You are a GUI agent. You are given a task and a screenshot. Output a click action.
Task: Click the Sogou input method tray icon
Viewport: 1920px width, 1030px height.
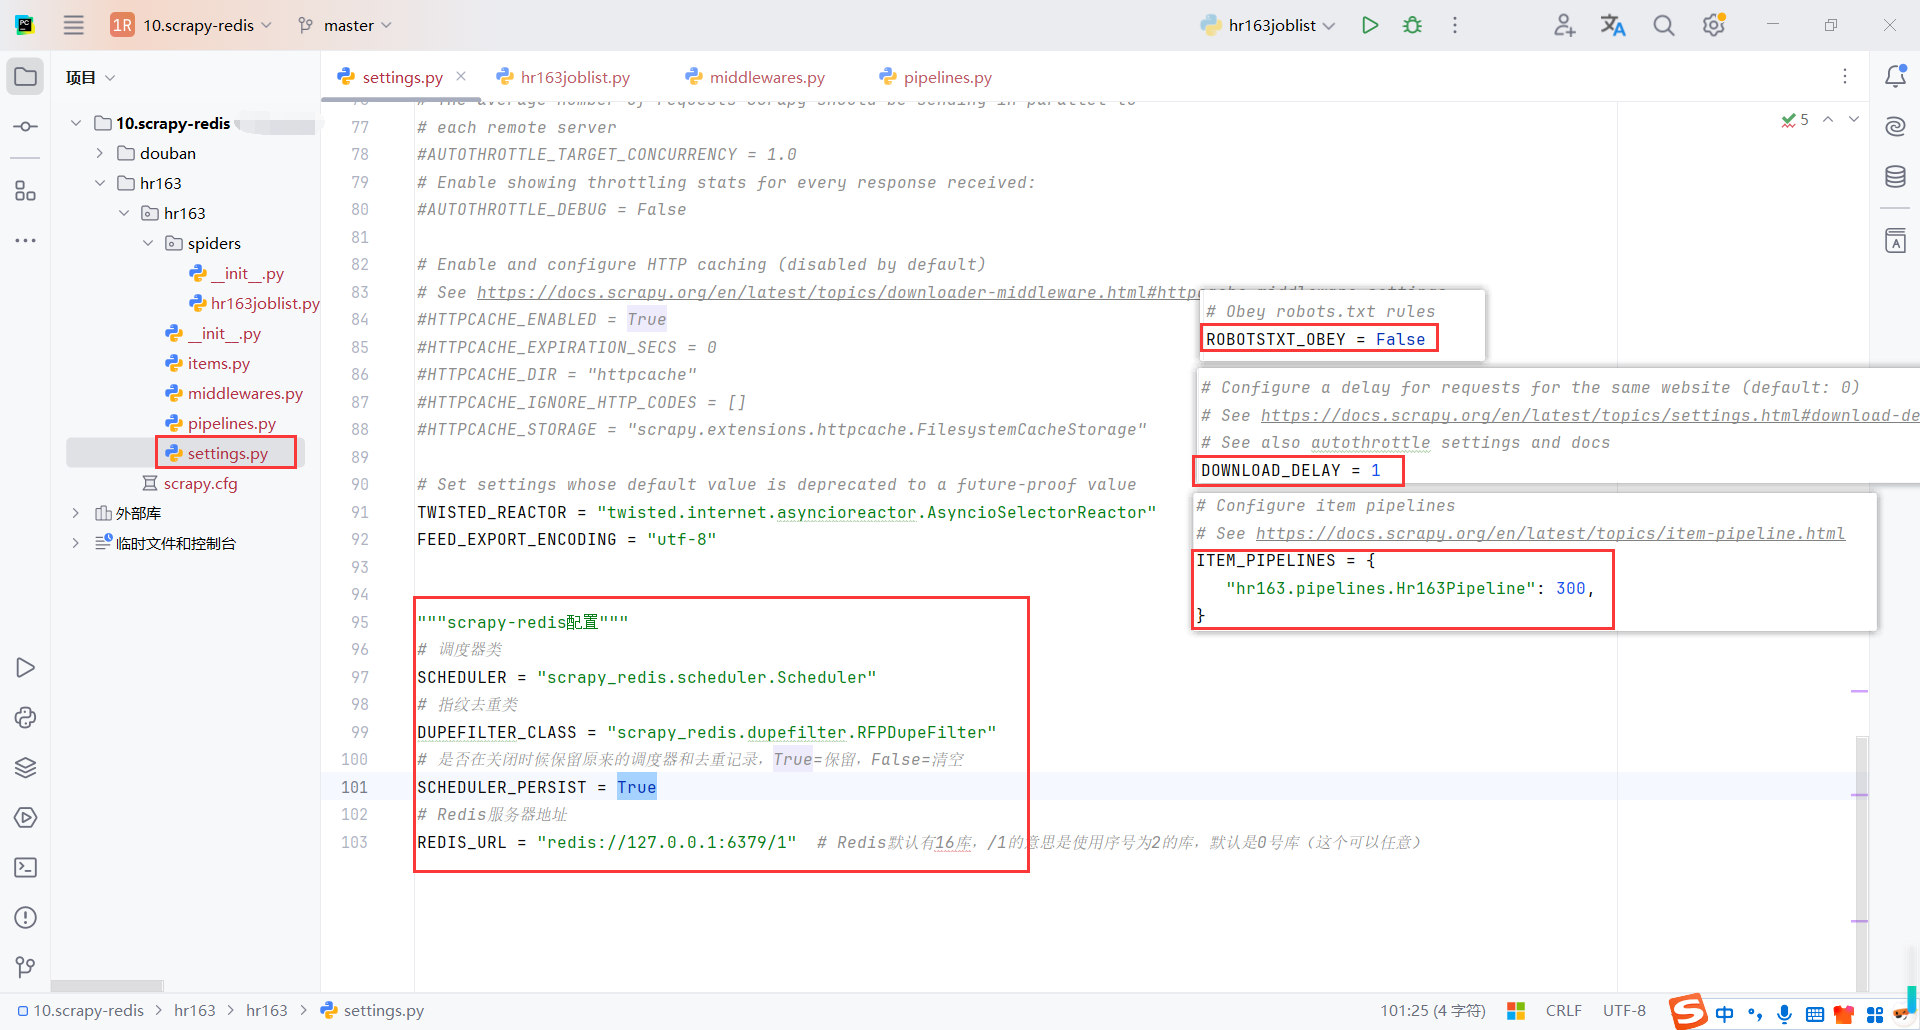pos(1687,1012)
